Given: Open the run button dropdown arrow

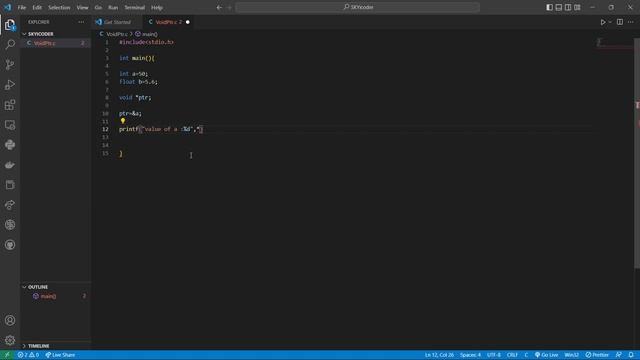Looking at the screenshot, I should point(610,22).
